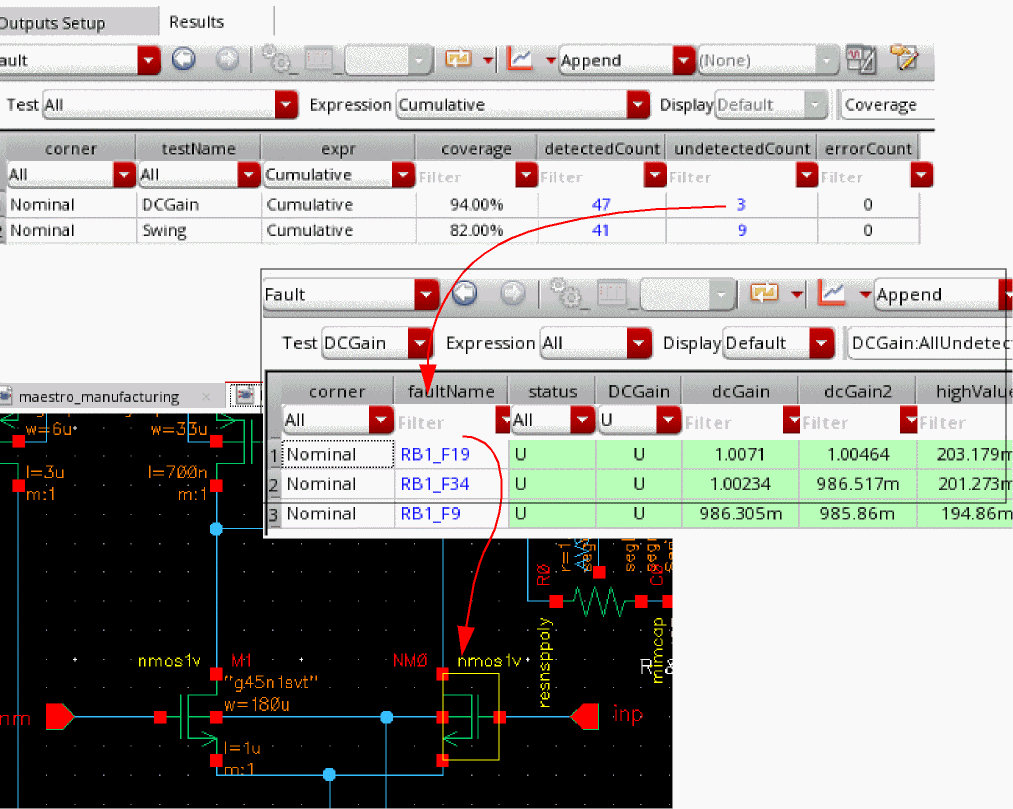The height and width of the screenshot is (809, 1013).
Task: Click plot graph icon in lower Fault toolbar
Action: click(831, 294)
